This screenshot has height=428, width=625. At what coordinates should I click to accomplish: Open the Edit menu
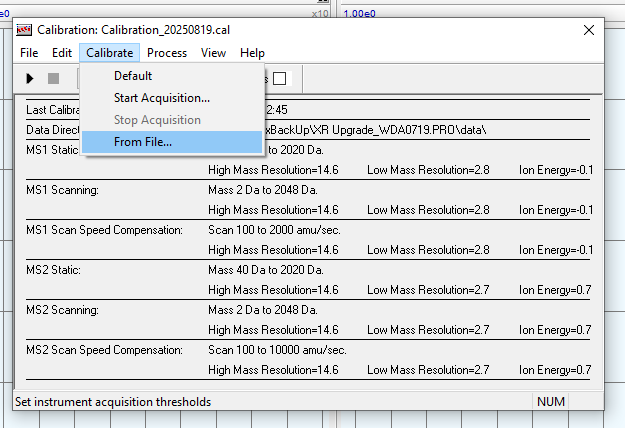(62, 53)
